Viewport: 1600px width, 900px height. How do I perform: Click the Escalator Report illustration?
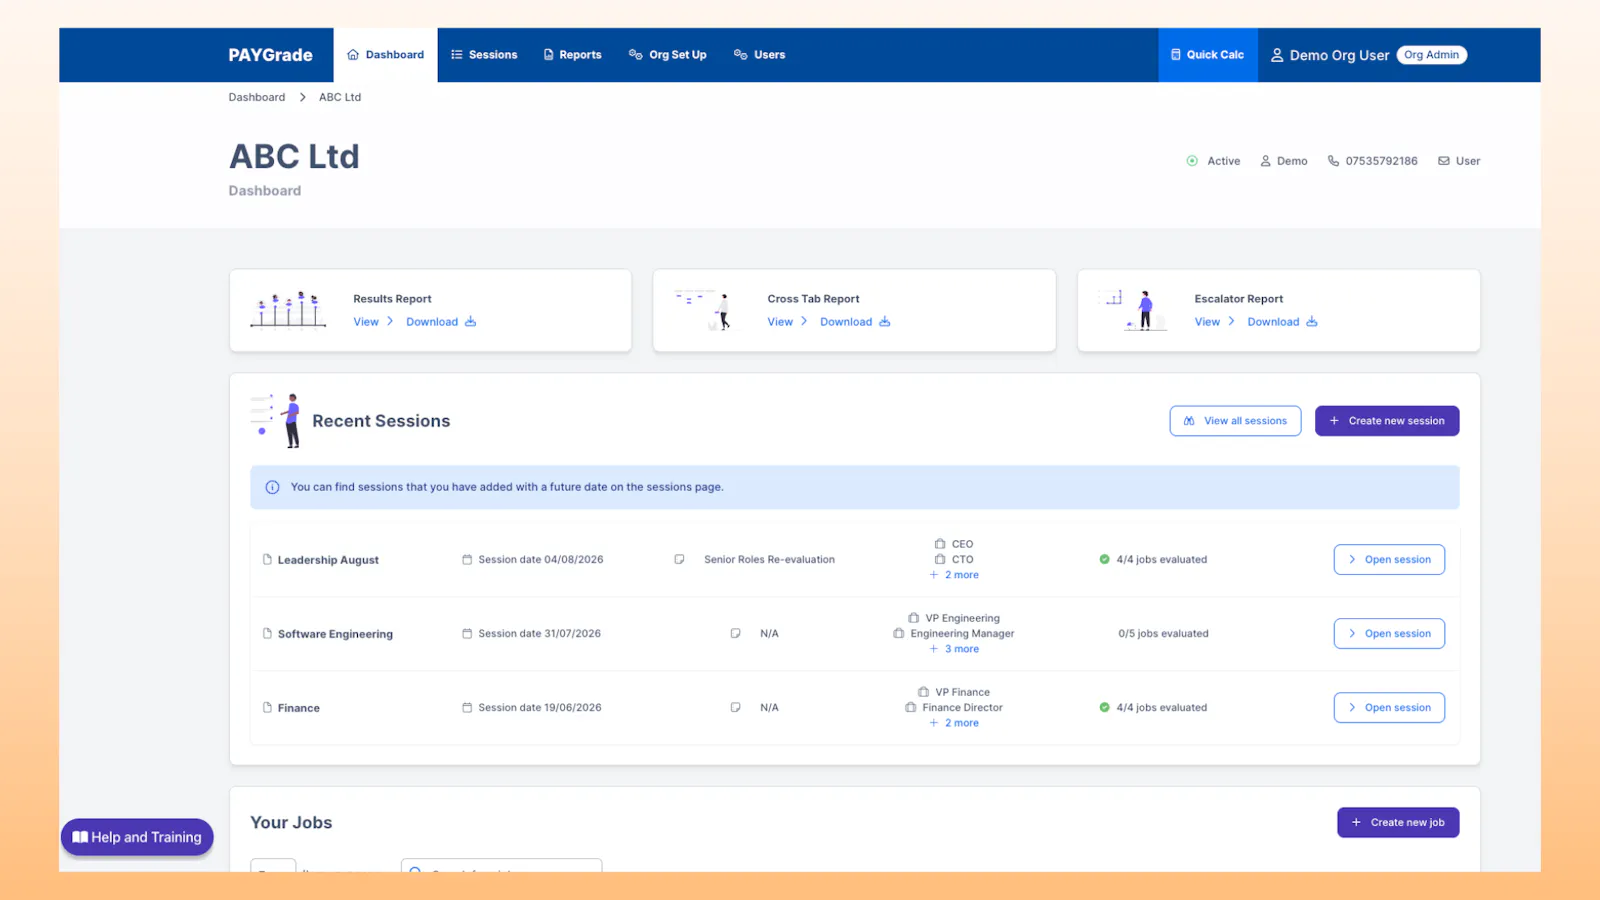(x=1134, y=310)
